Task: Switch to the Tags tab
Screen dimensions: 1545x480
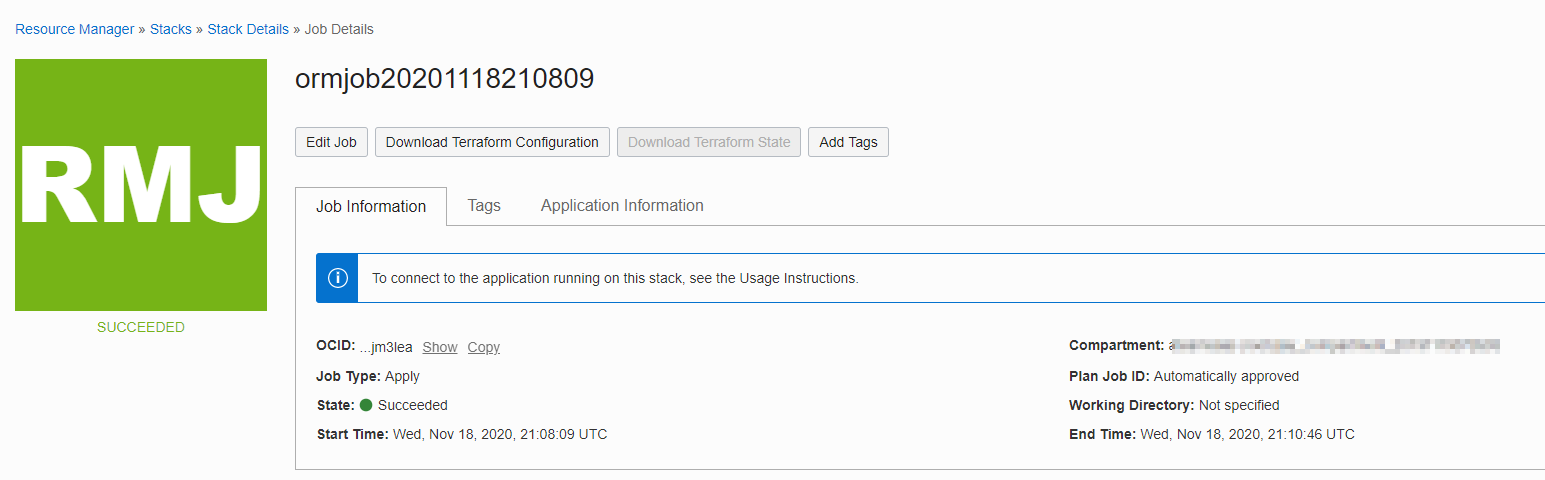Action: click(x=484, y=205)
